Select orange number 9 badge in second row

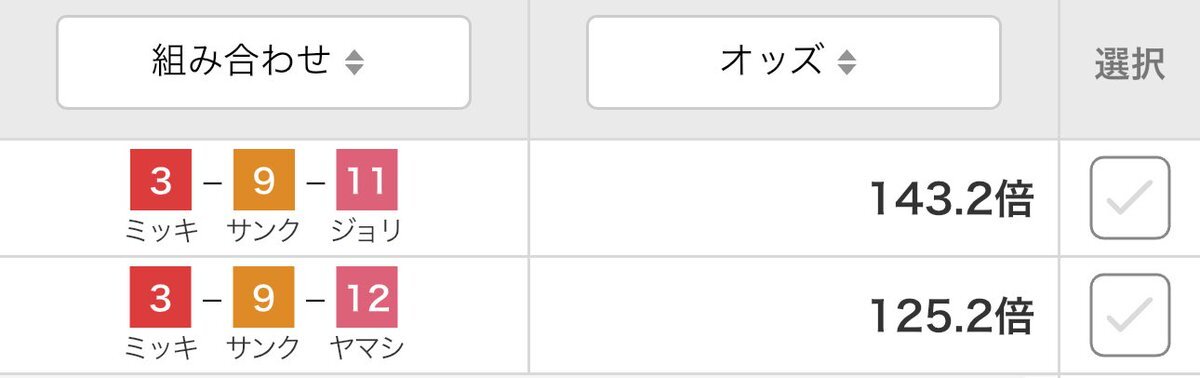pyautogui.click(x=264, y=298)
